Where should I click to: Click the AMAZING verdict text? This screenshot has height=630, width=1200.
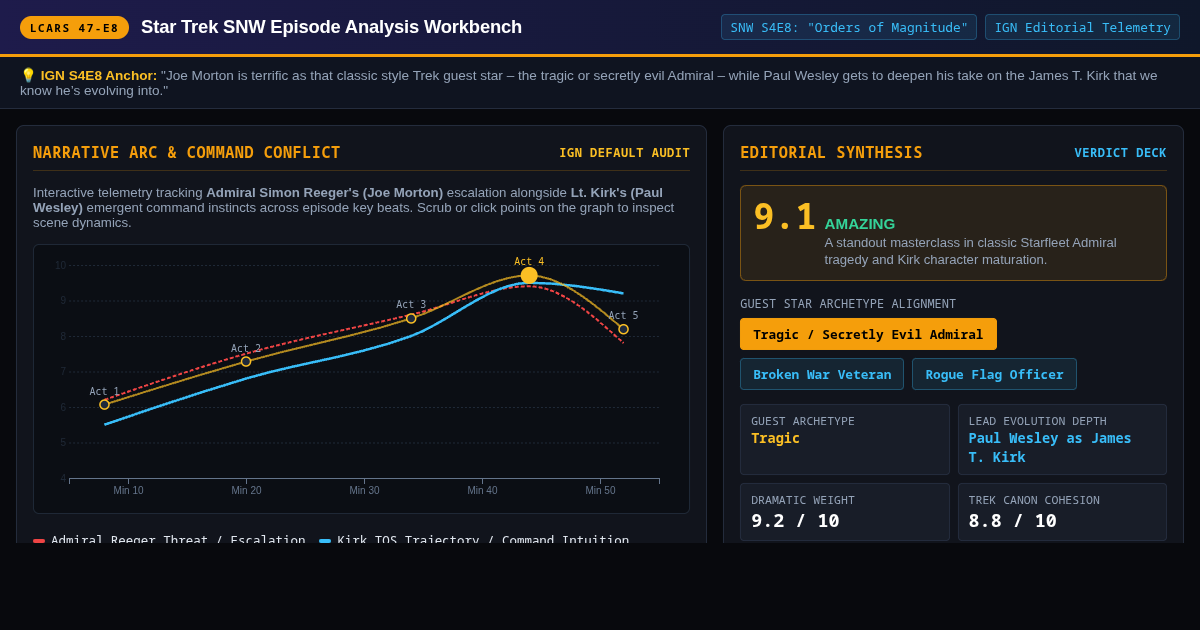(x=860, y=224)
